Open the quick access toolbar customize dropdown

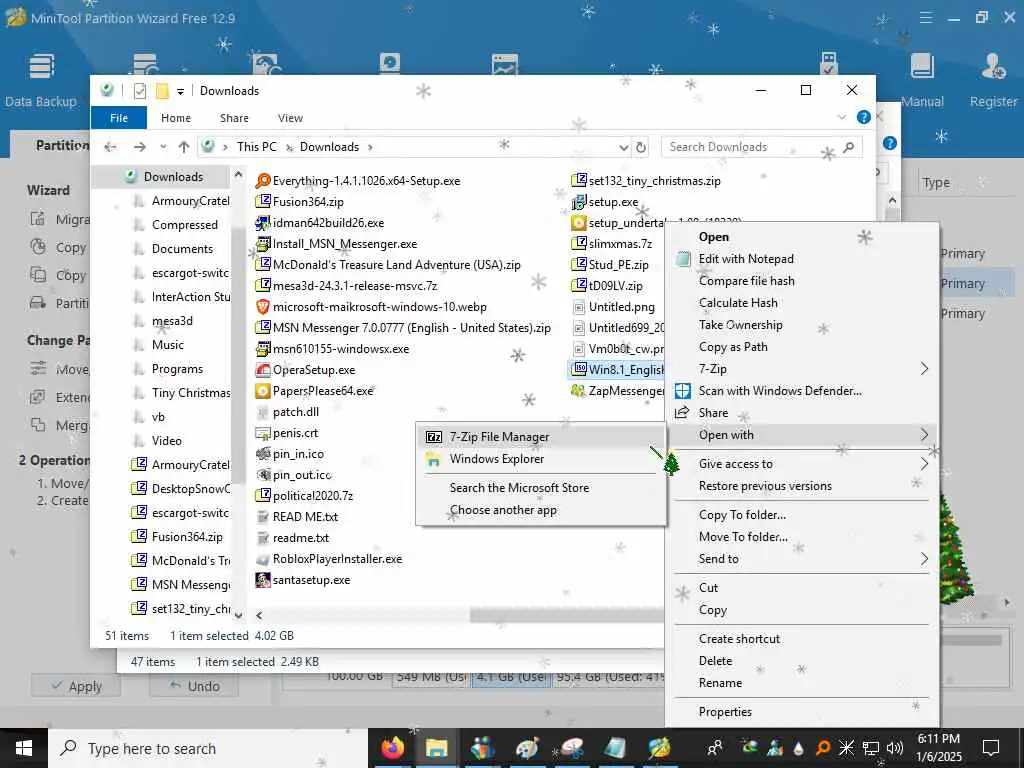[x=180, y=91]
